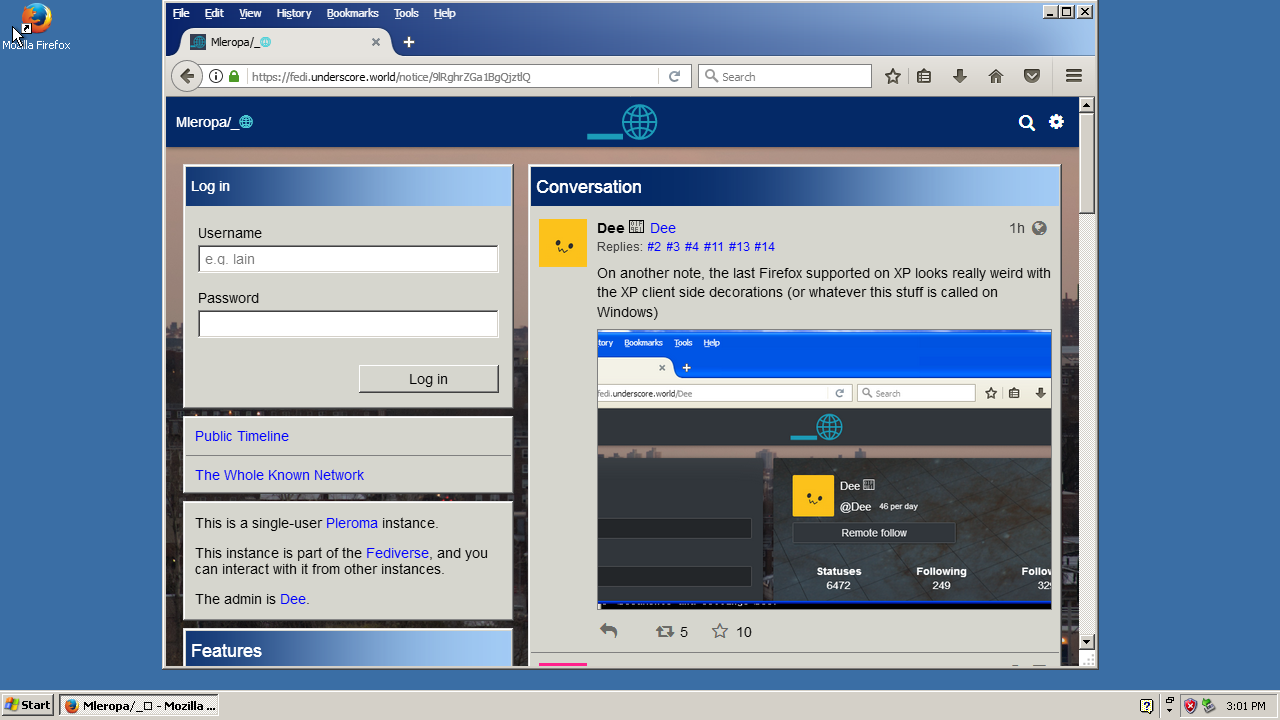Open the Firefox hamburger menu
The image size is (1280, 720).
[x=1074, y=76]
